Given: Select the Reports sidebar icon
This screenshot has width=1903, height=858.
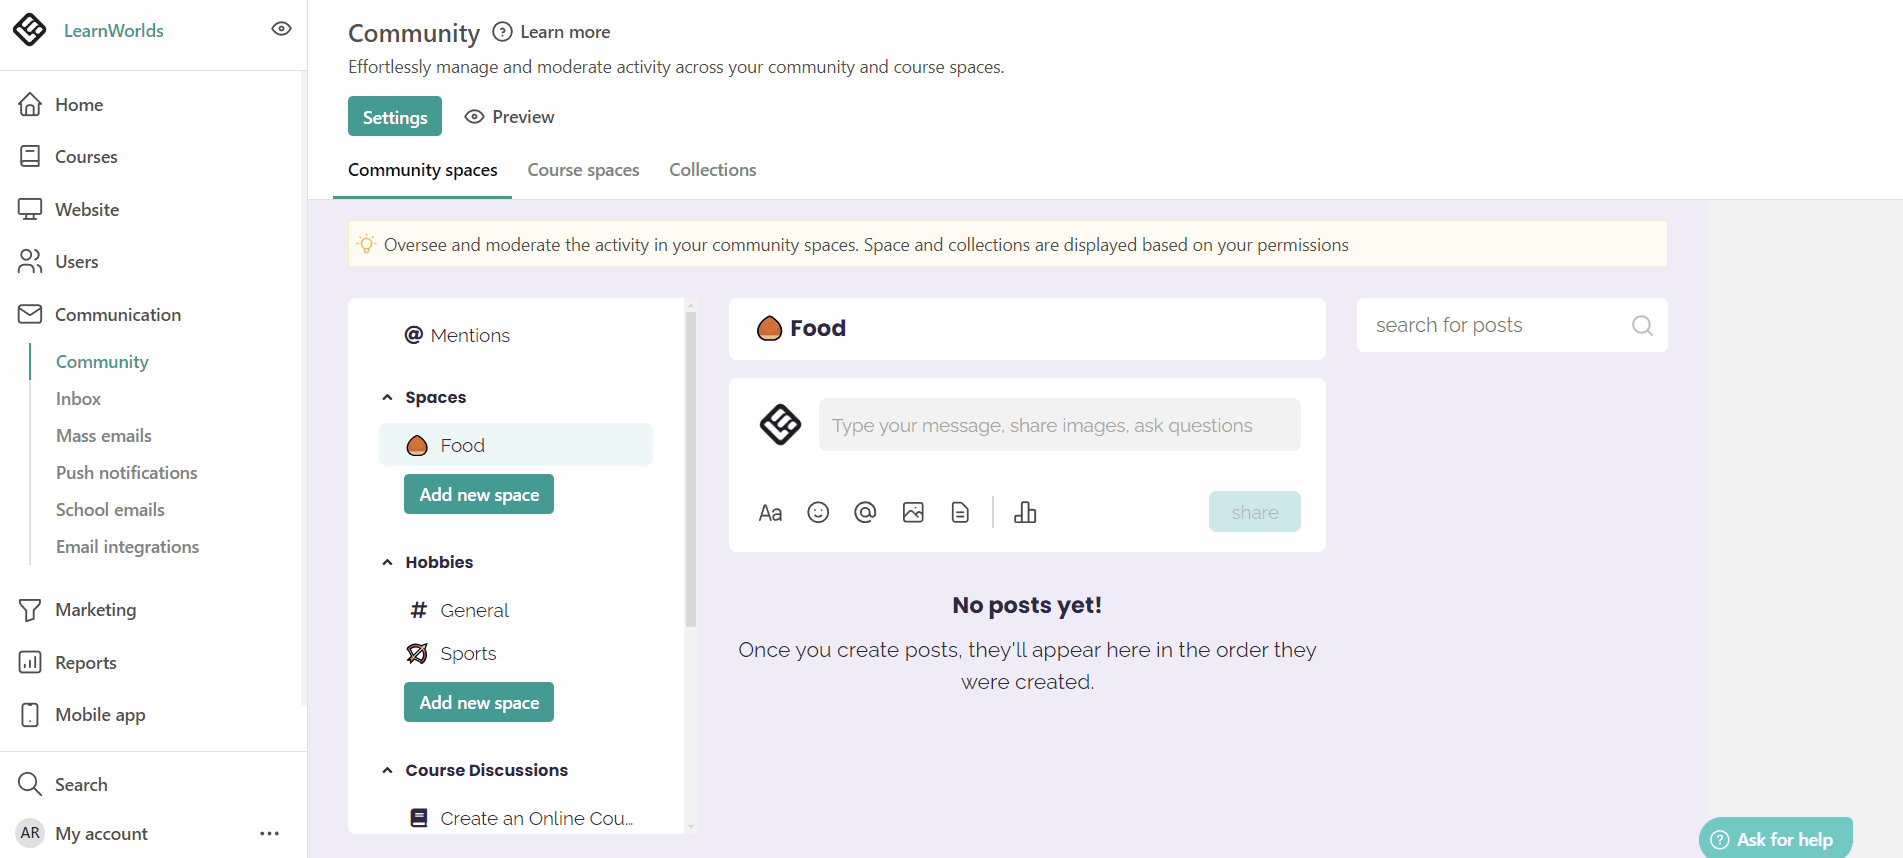Looking at the screenshot, I should point(31,662).
